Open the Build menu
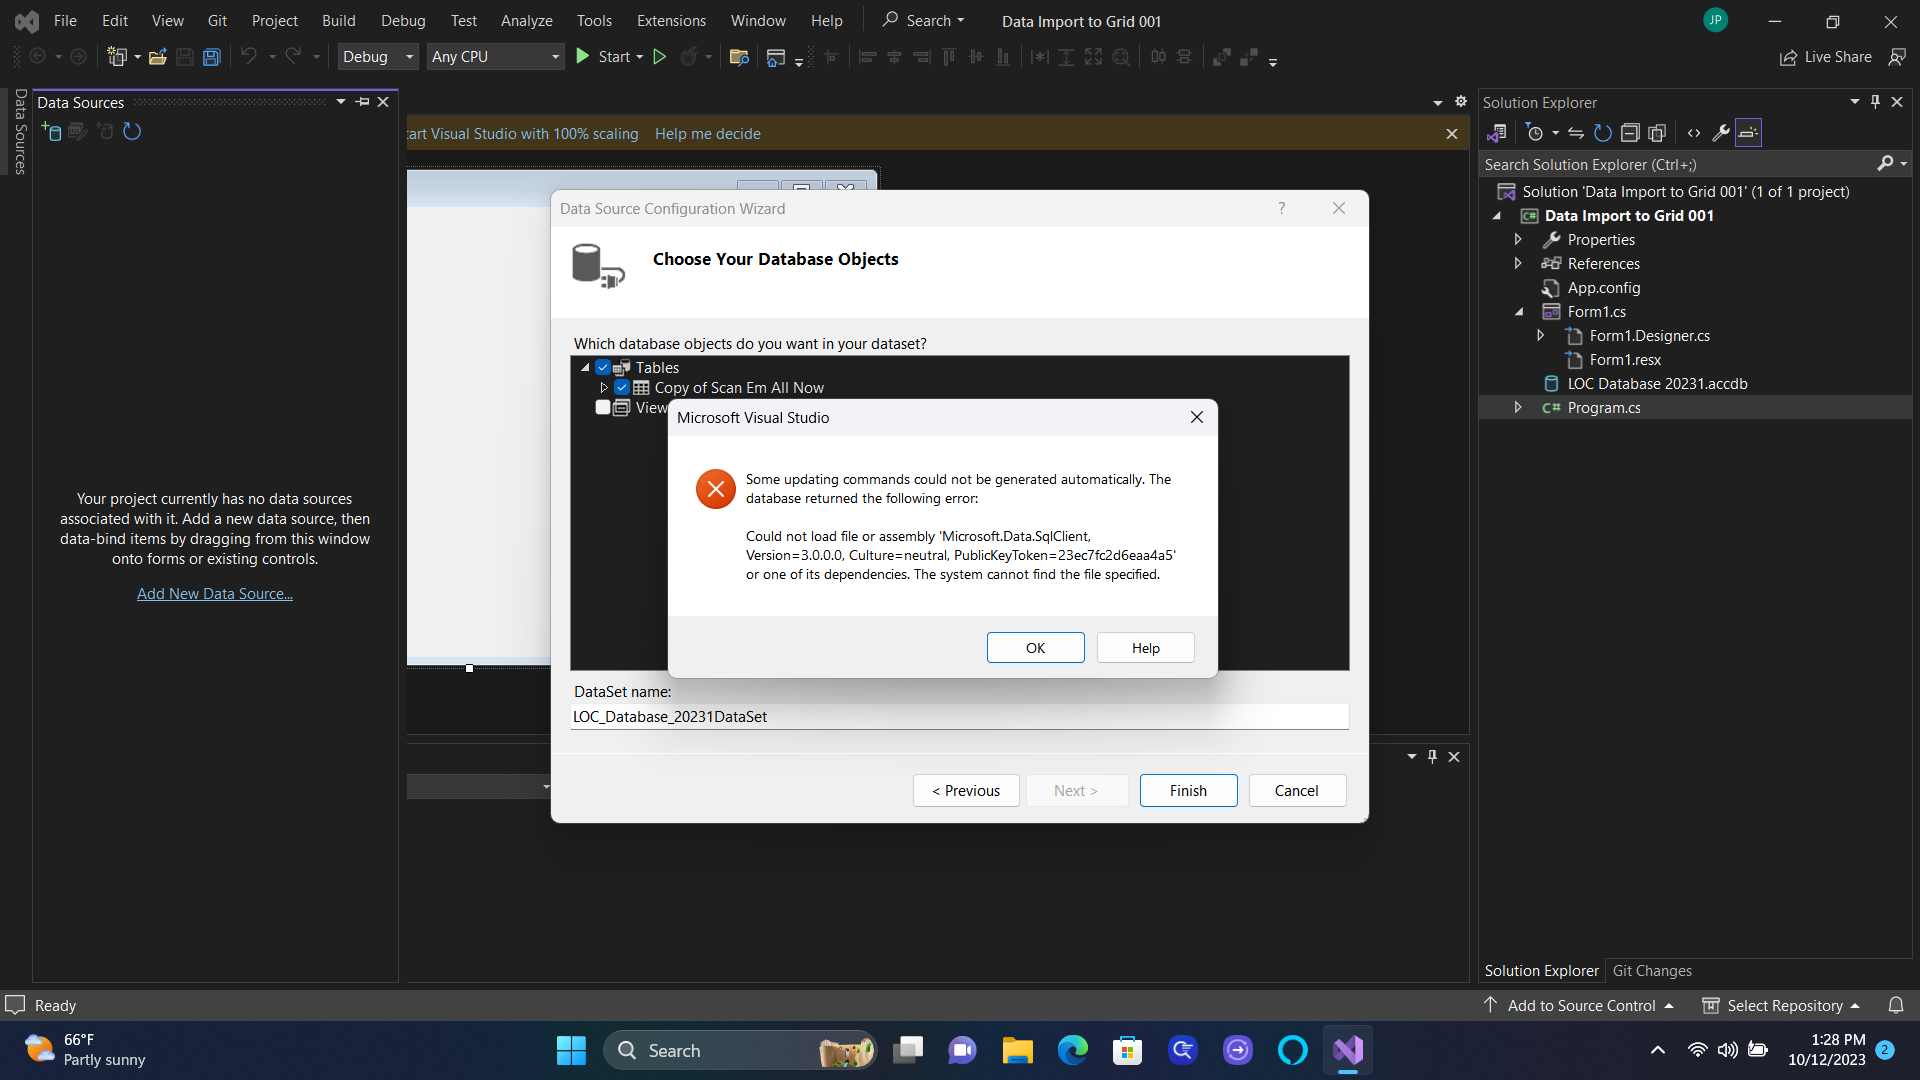Image resolution: width=1920 pixels, height=1080 pixels. click(x=338, y=20)
